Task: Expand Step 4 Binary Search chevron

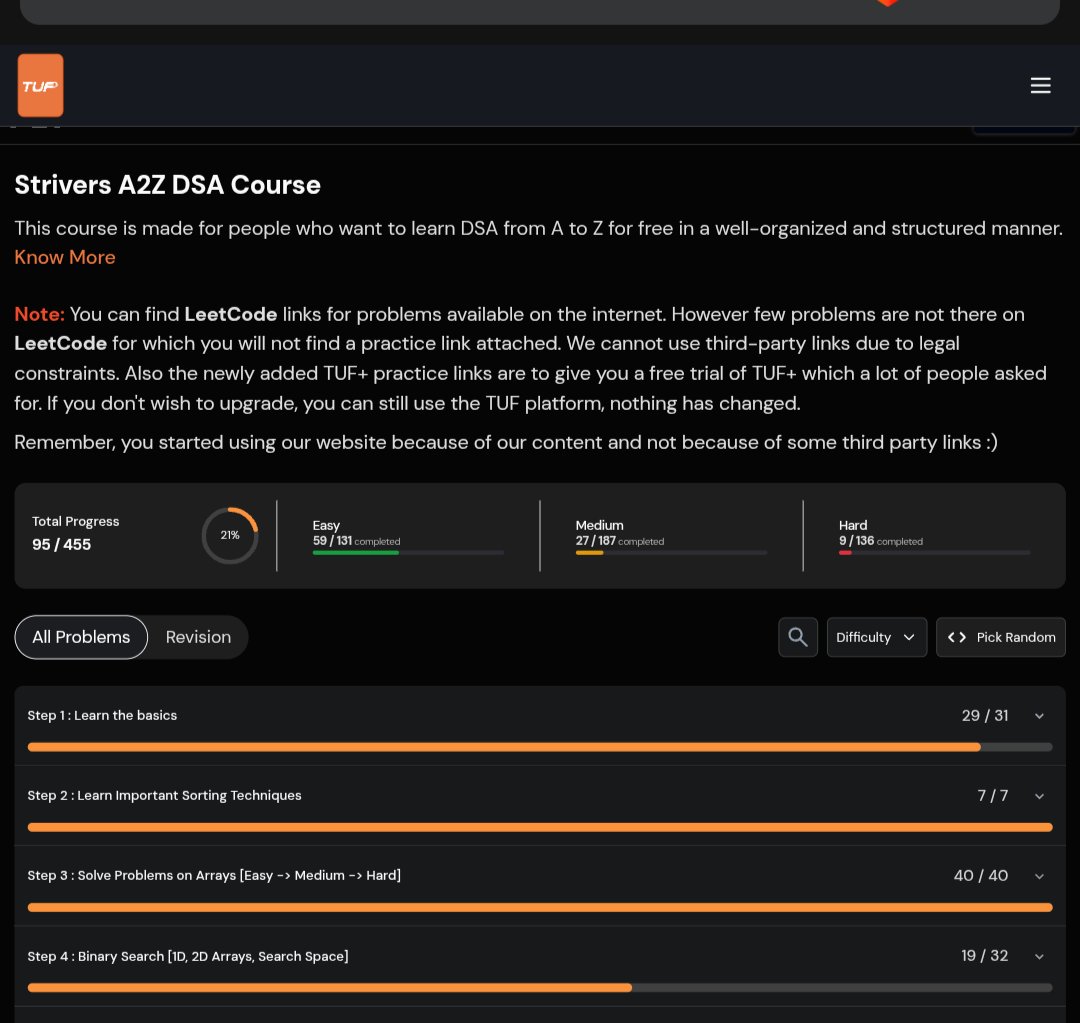Action: click(1039, 957)
